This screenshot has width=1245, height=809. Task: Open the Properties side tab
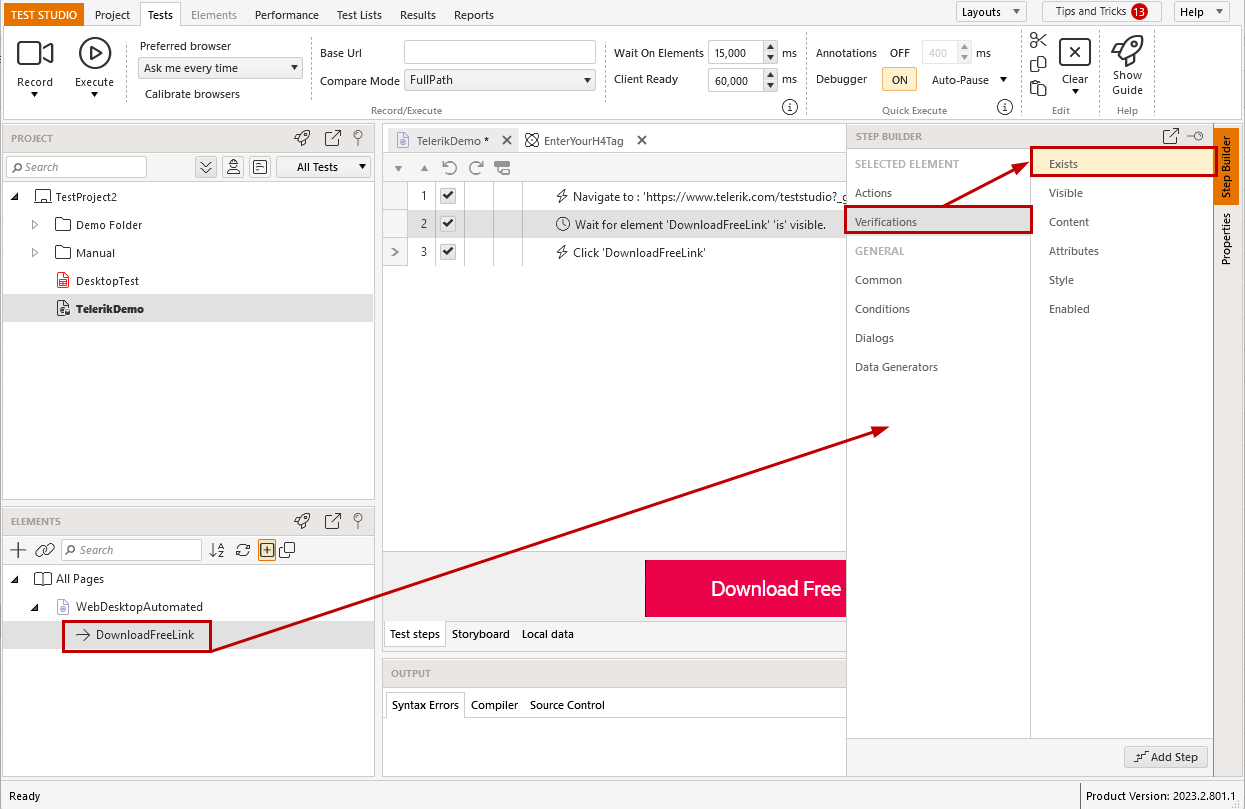(1226, 238)
